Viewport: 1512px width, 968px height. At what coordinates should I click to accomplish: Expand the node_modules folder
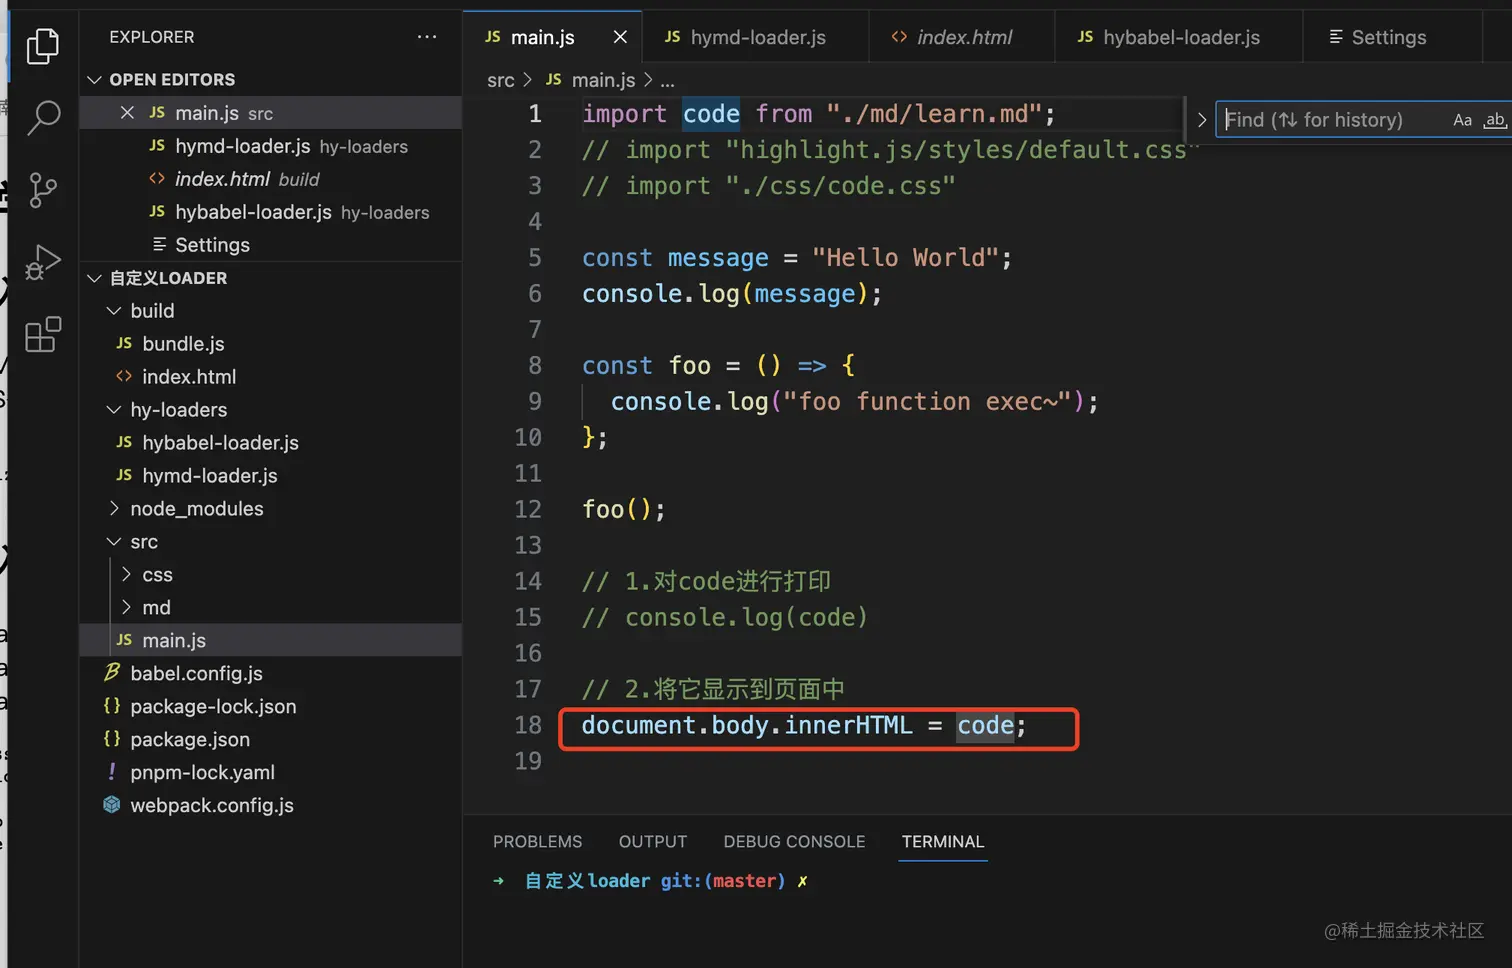coord(114,509)
